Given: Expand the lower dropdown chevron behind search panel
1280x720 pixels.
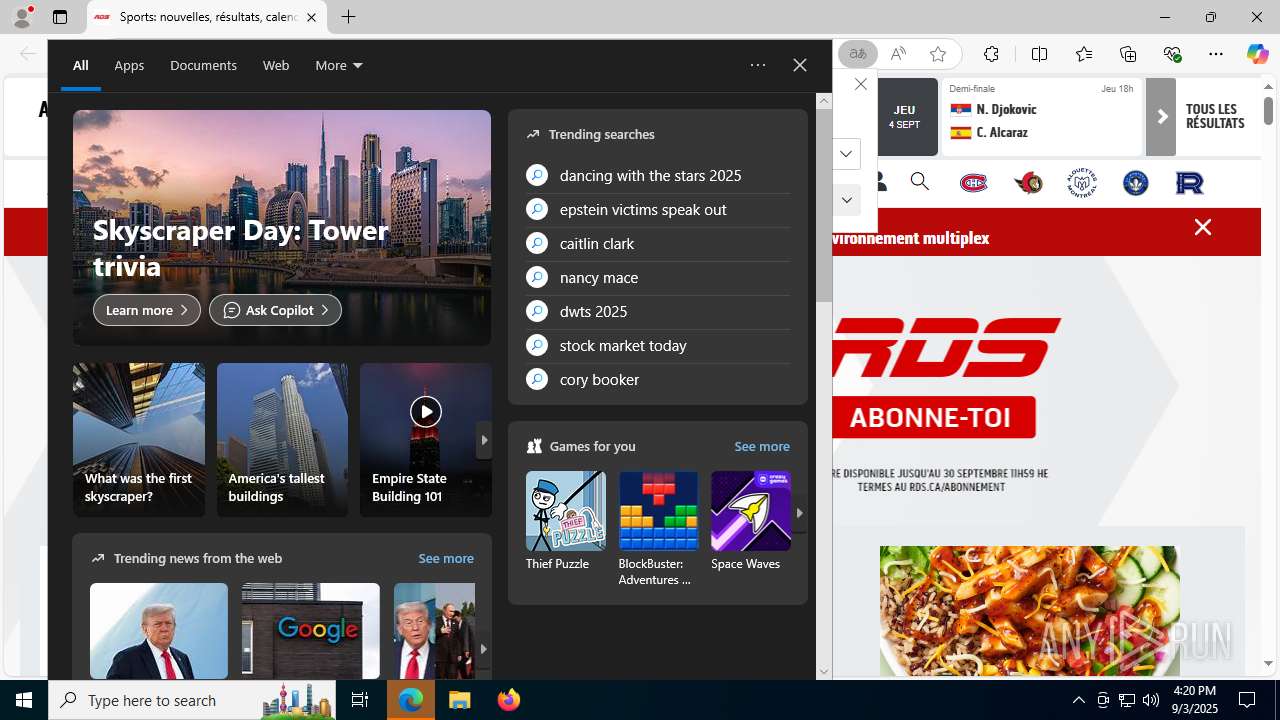Looking at the screenshot, I should [x=846, y=200].
